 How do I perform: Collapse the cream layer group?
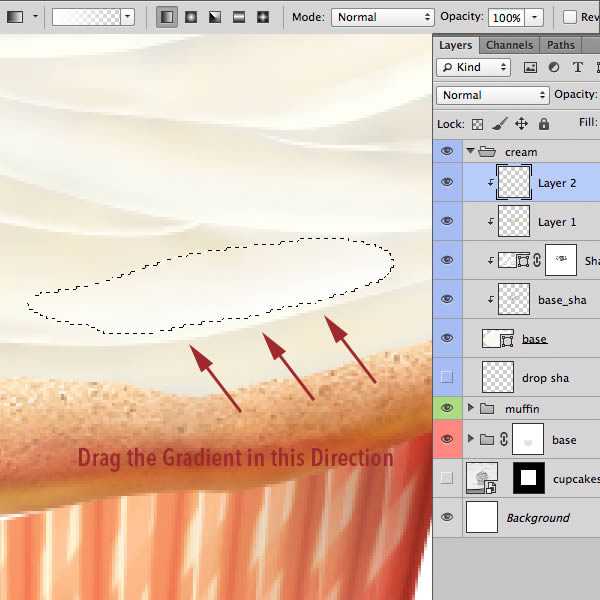(x=470, y=150)
